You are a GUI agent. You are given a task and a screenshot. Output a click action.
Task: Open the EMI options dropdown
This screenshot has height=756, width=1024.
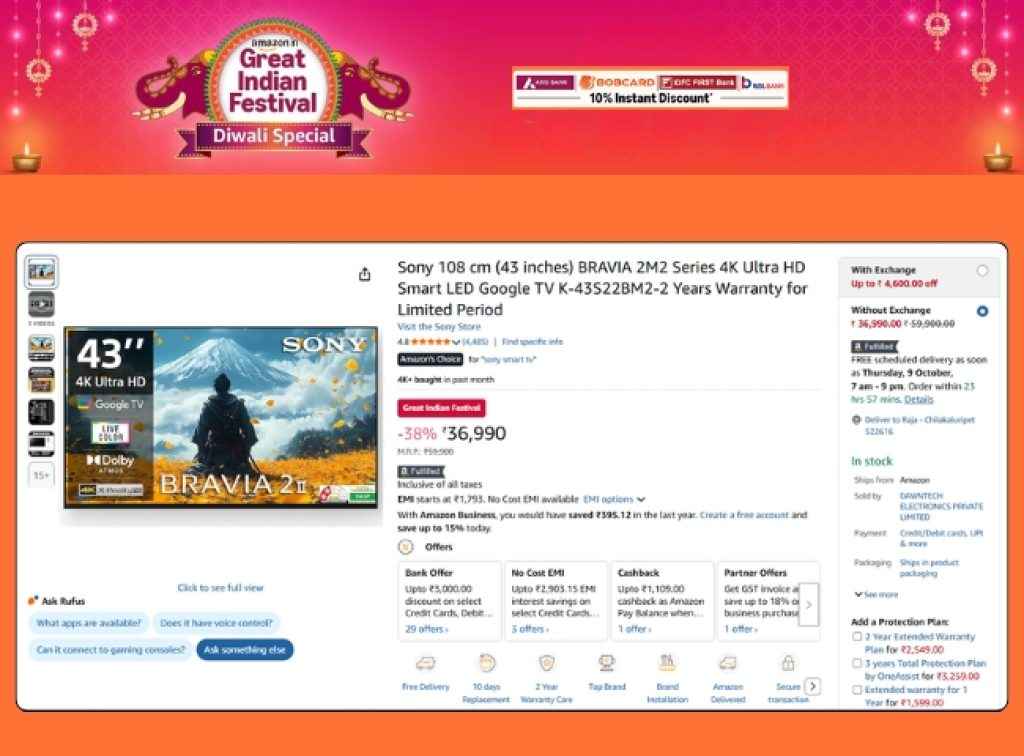coord(614,499)
